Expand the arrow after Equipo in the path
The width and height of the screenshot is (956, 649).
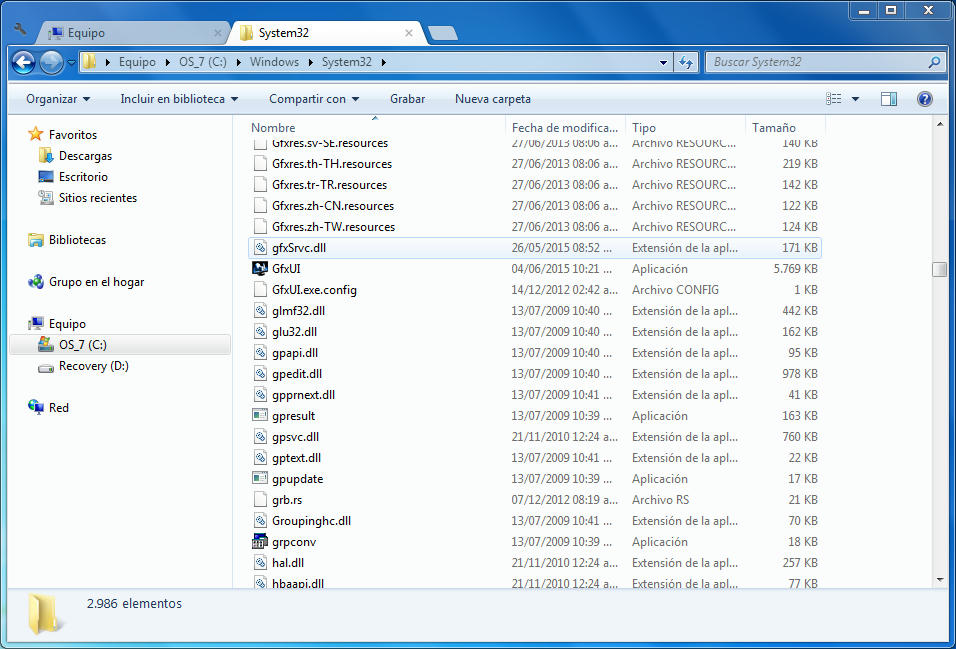[168, 62]
